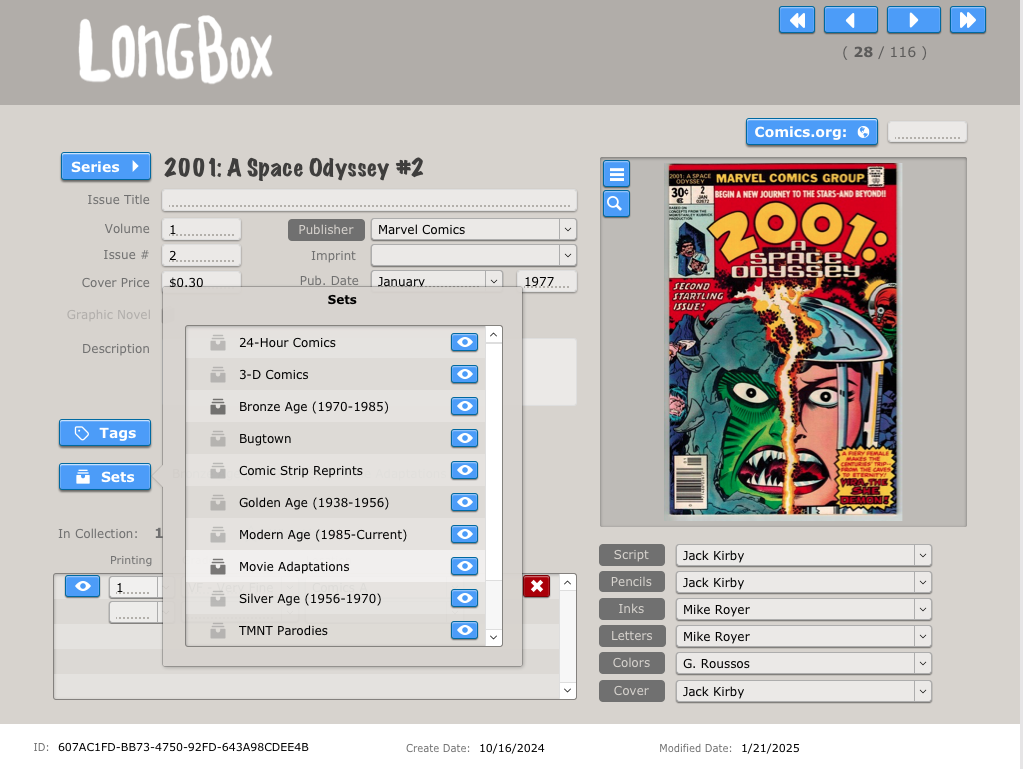Go to the previous record
The width and height of the screenshot is (1023, 769).
click(x=851, y=20)
